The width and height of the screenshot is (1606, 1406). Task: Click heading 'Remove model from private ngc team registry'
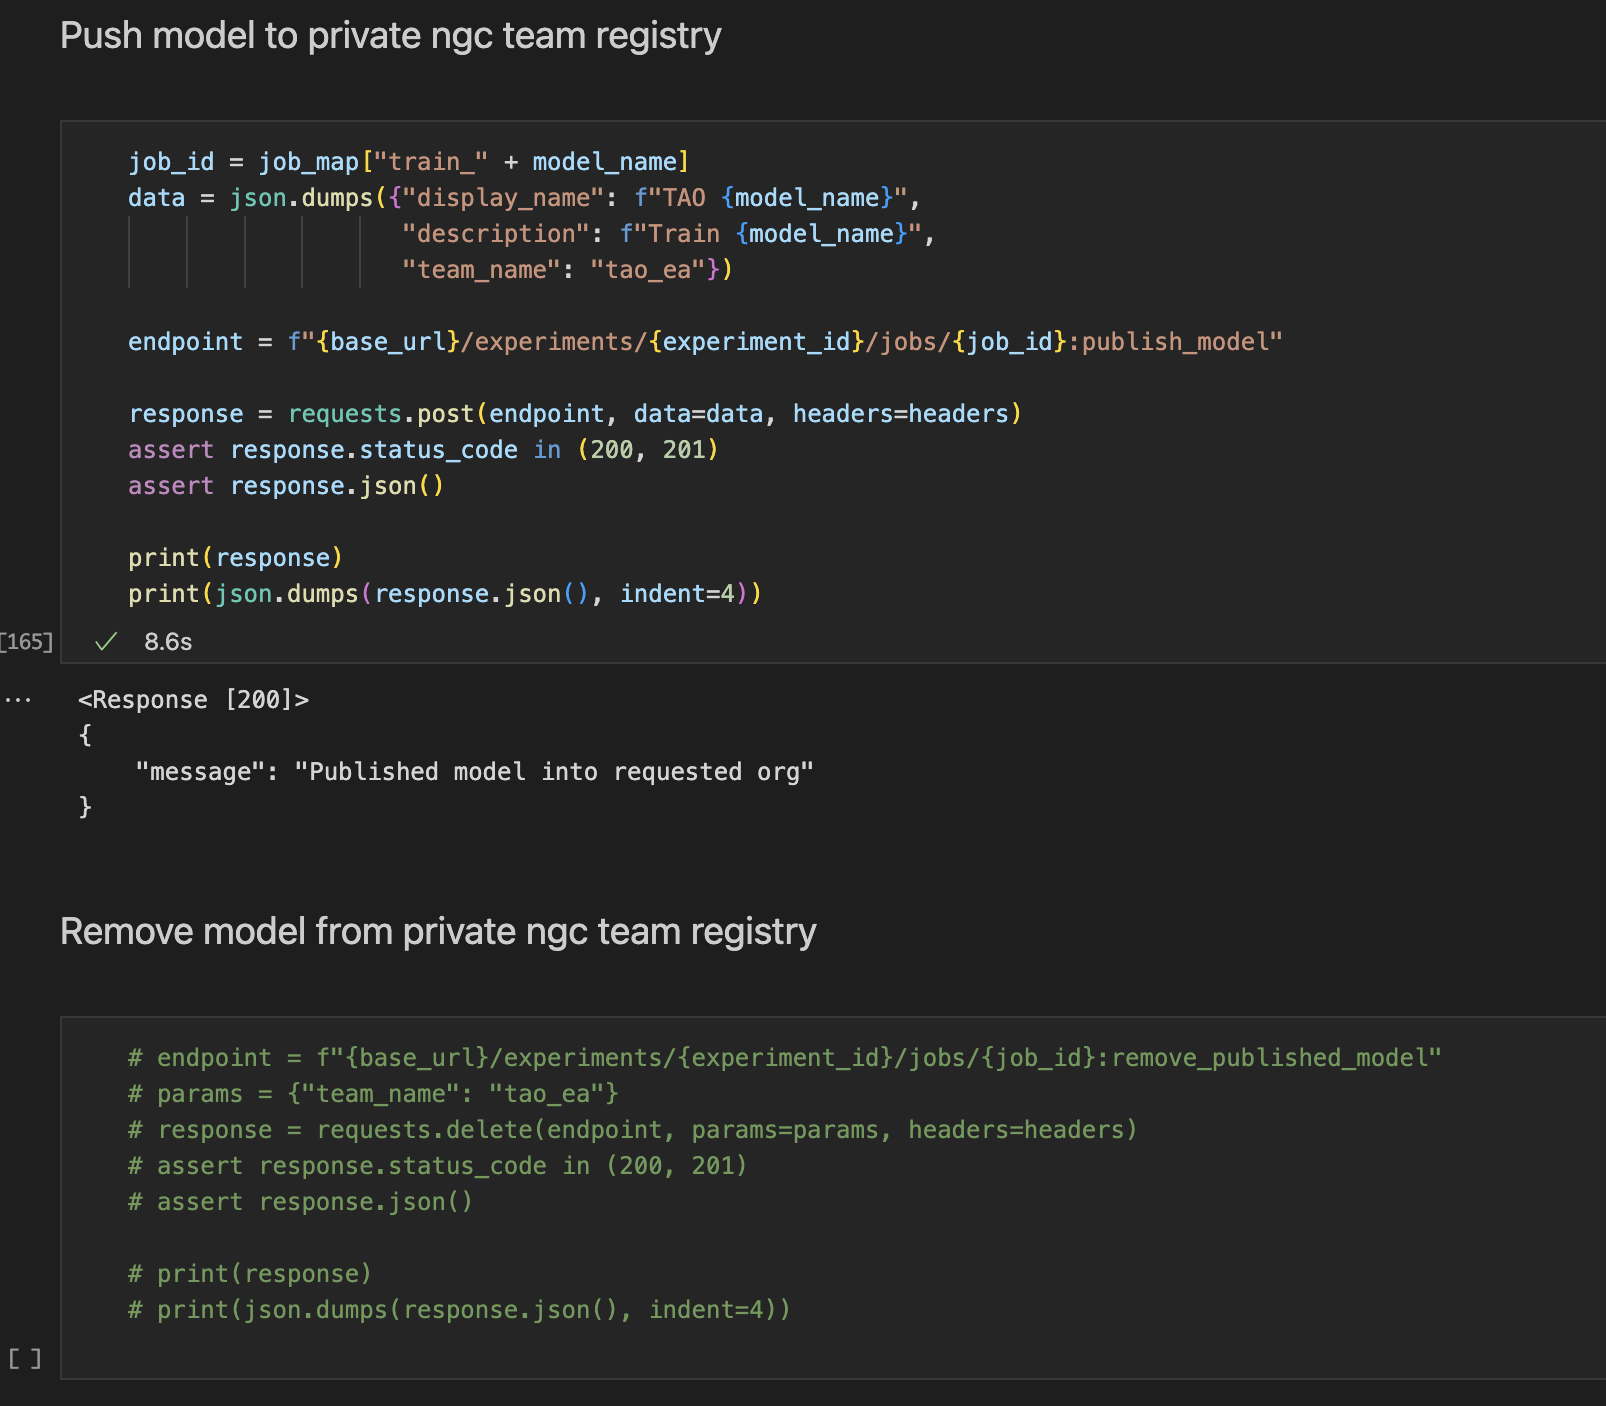click(438, 932)
